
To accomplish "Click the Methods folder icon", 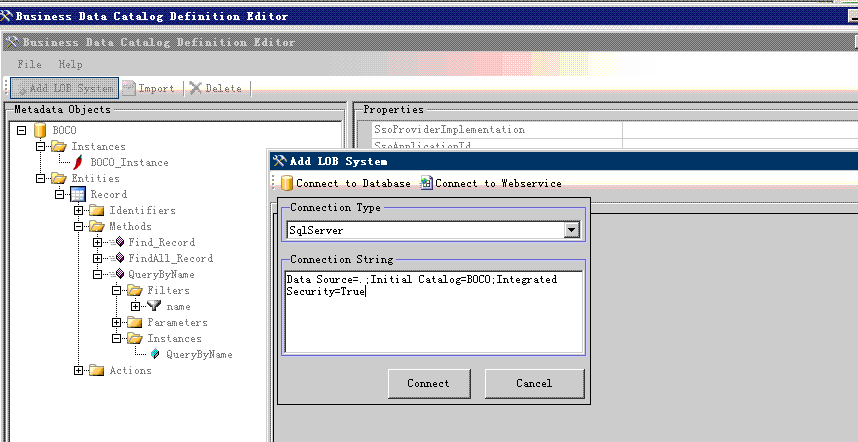I will click(97, 226).
